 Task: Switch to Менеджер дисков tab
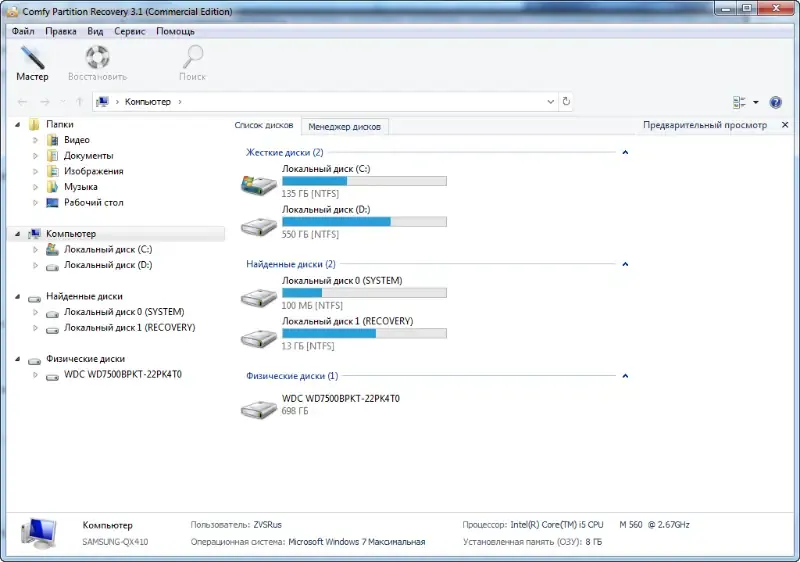(344, 126)
